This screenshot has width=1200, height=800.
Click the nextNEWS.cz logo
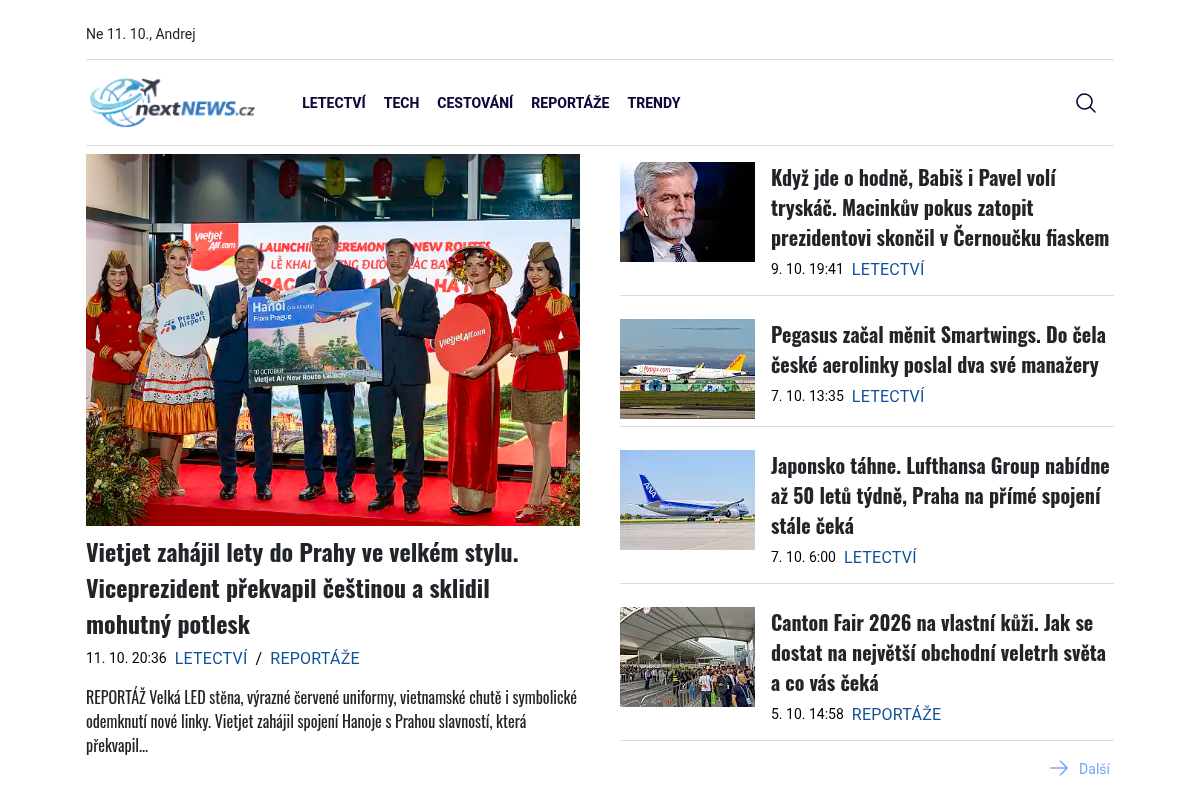click(x=172, y=103)
